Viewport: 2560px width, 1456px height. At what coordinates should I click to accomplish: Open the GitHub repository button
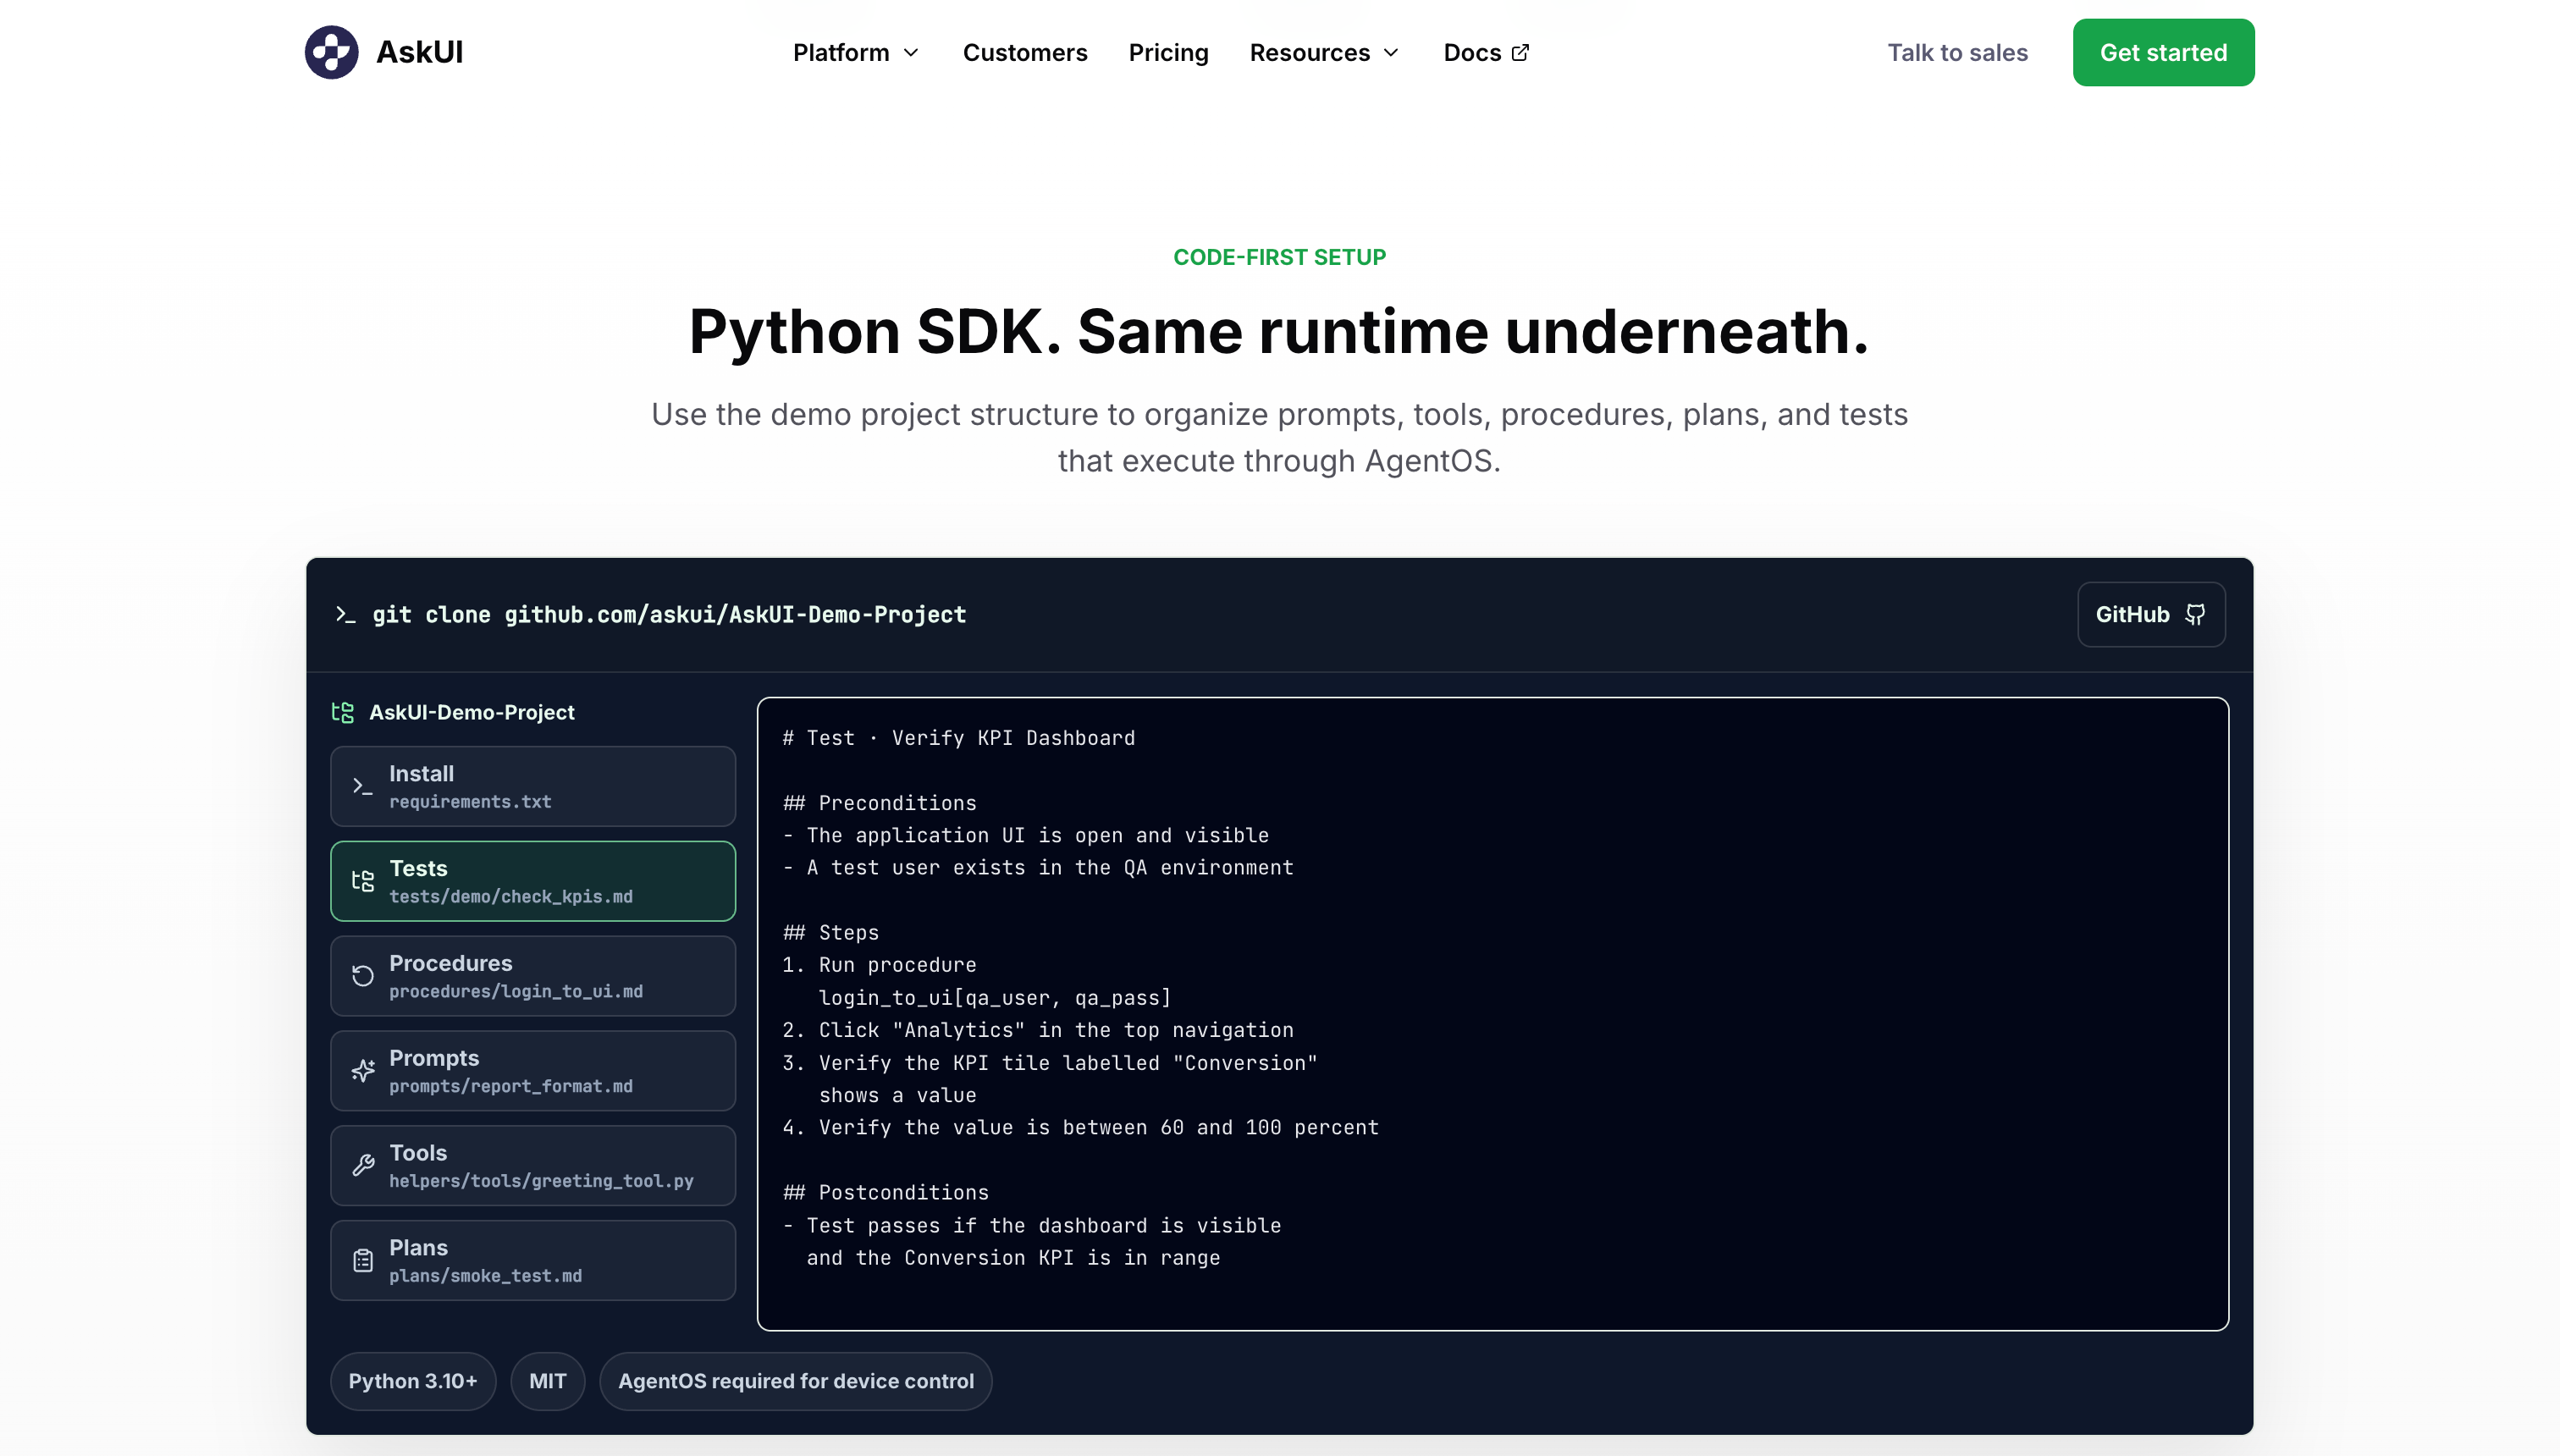tap(2151, 614)
